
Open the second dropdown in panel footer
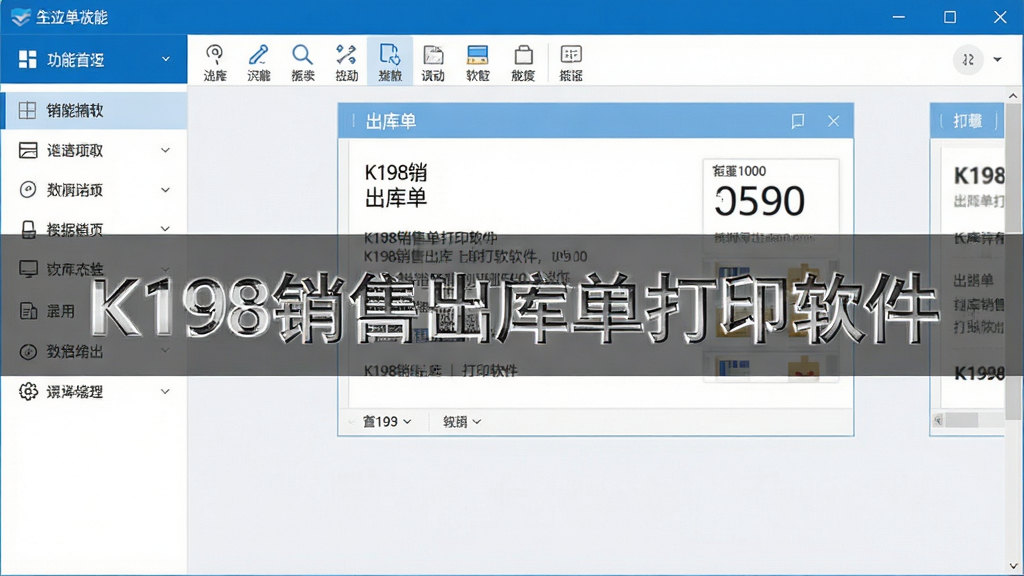pos(462,422)
